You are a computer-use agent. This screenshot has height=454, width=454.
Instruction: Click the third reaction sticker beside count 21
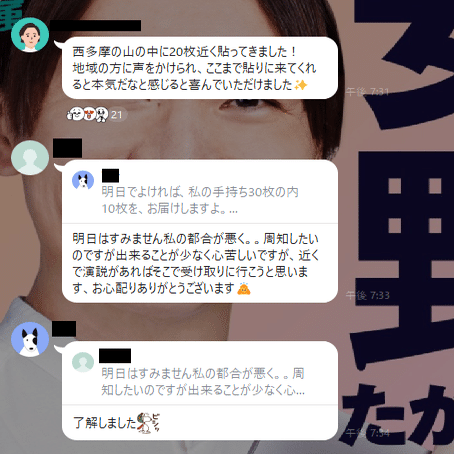tap(101, 114)
